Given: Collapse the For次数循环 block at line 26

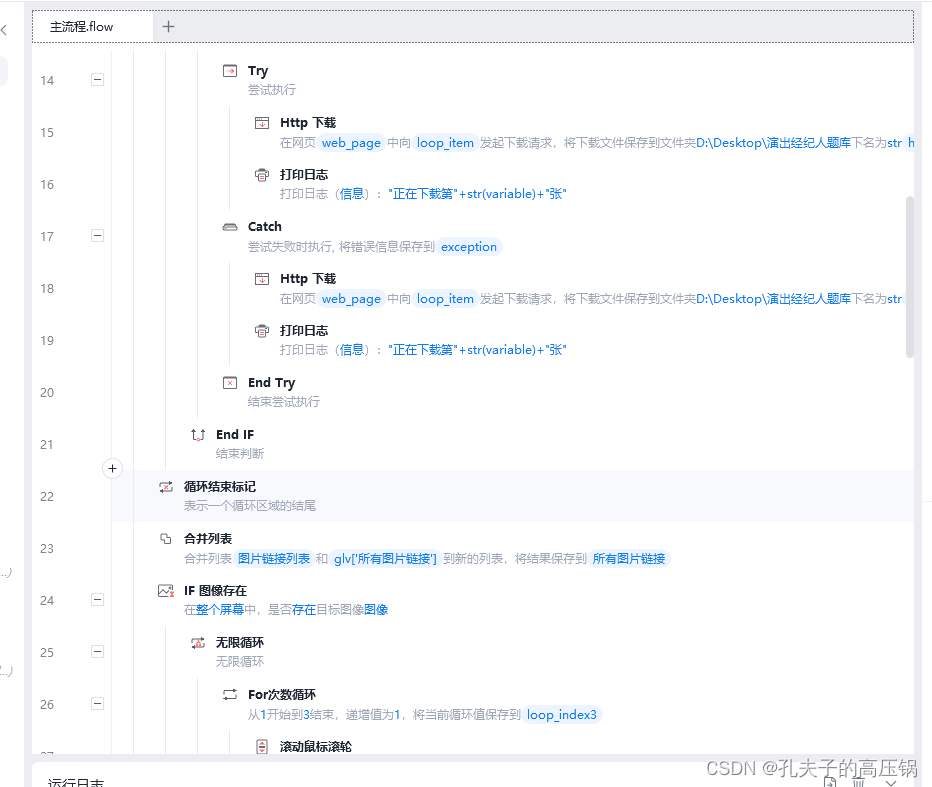Looking at the screenshot, I should [x=97, y=704].
